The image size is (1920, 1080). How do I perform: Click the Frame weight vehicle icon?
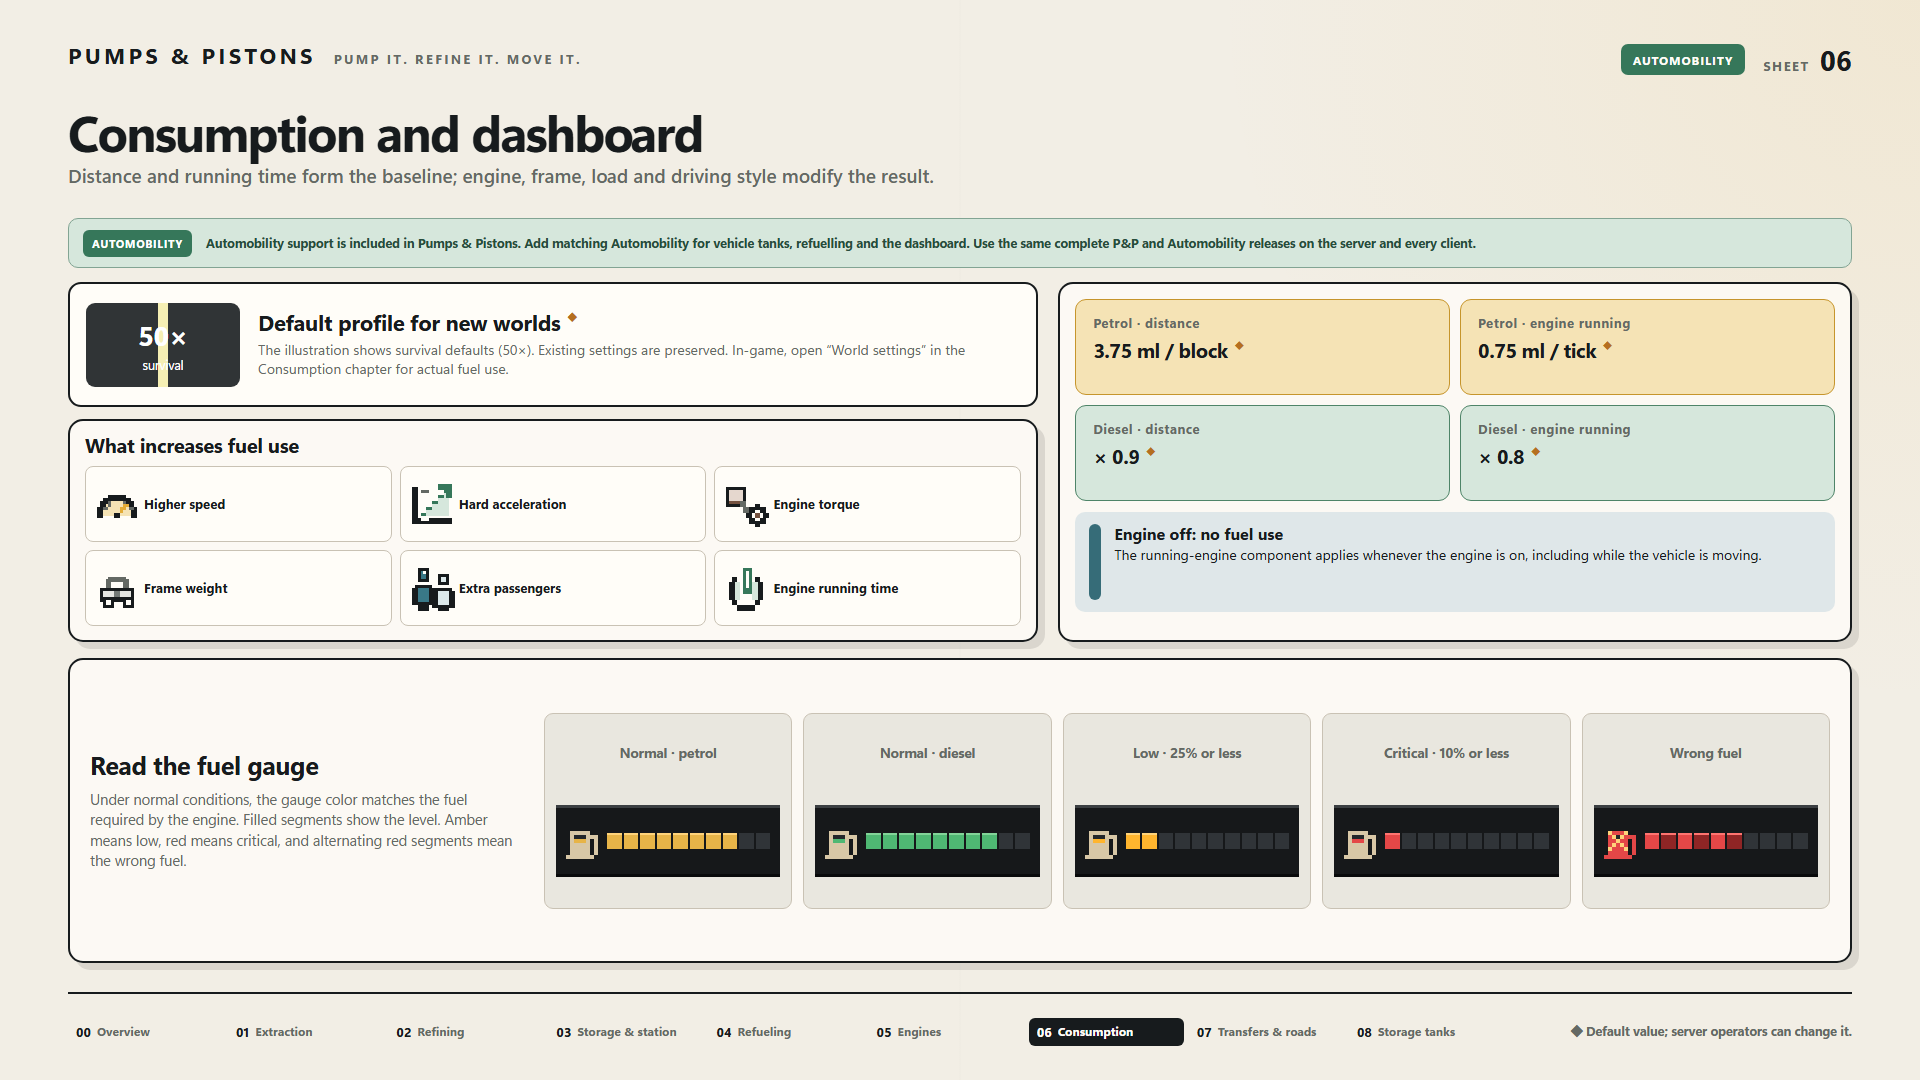pos(117,591)
